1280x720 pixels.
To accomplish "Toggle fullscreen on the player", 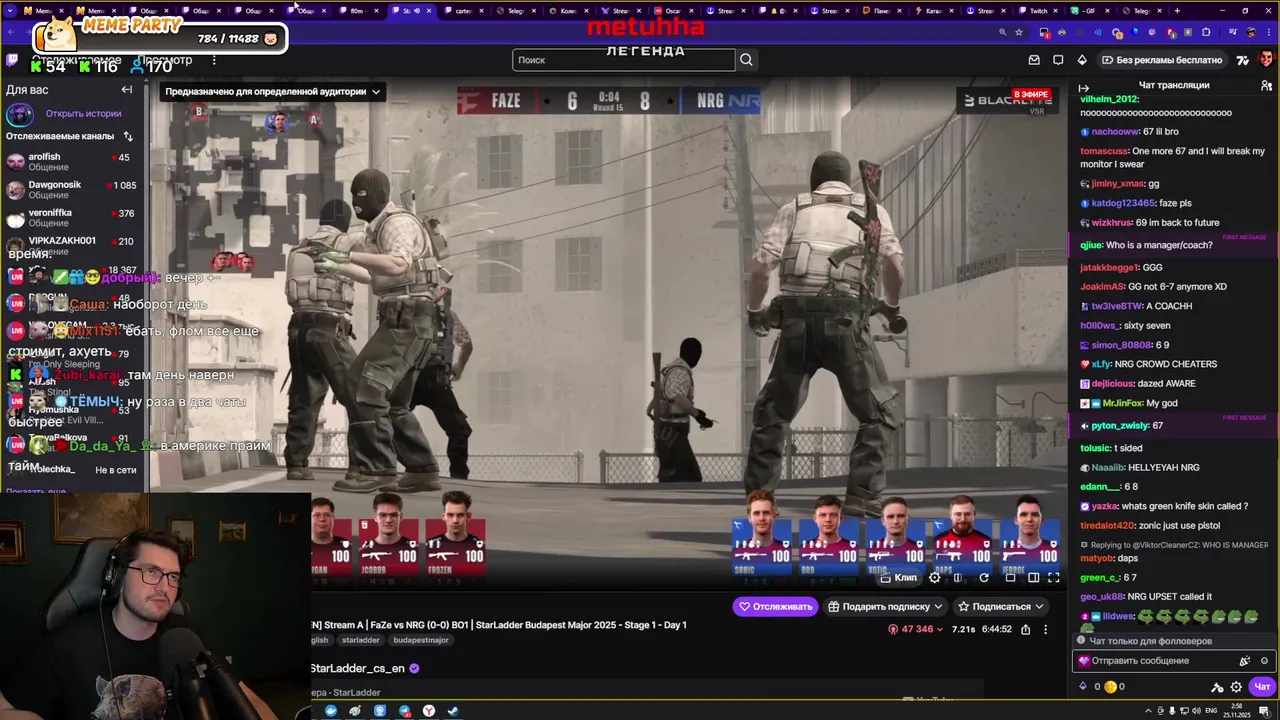I will click(1053, 578).
